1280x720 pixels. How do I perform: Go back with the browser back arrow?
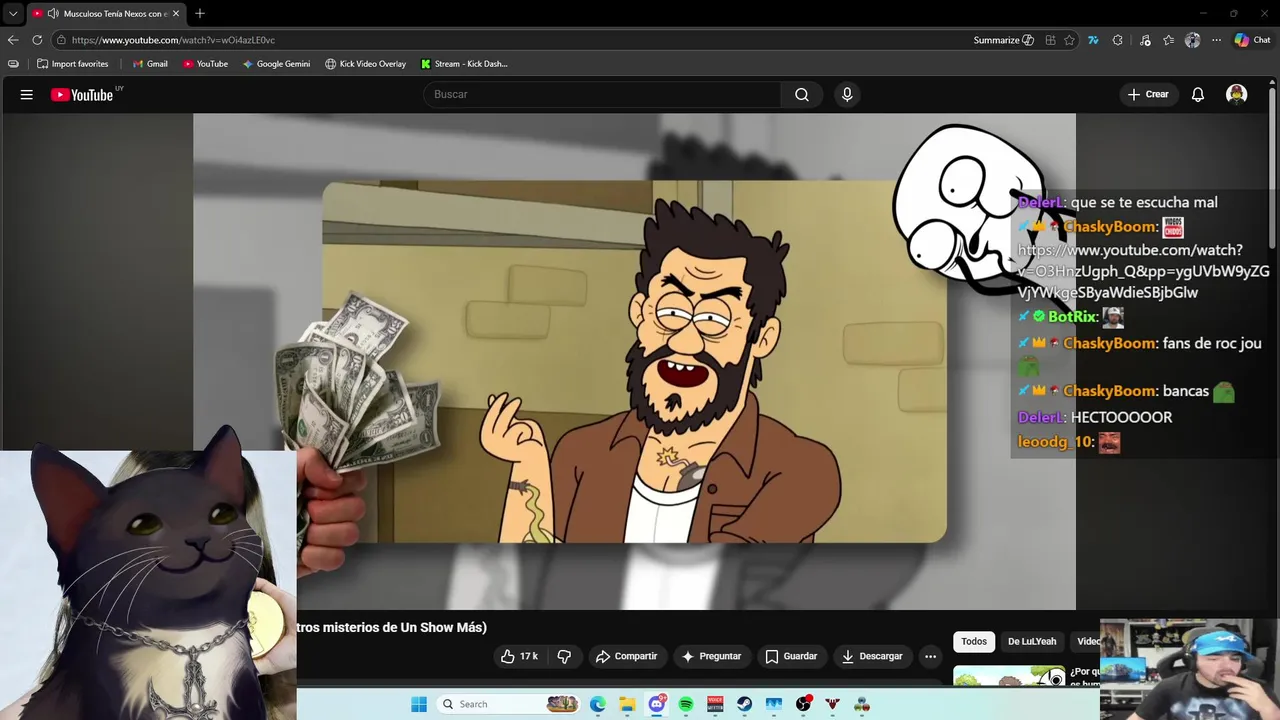(x=13, y=40)
